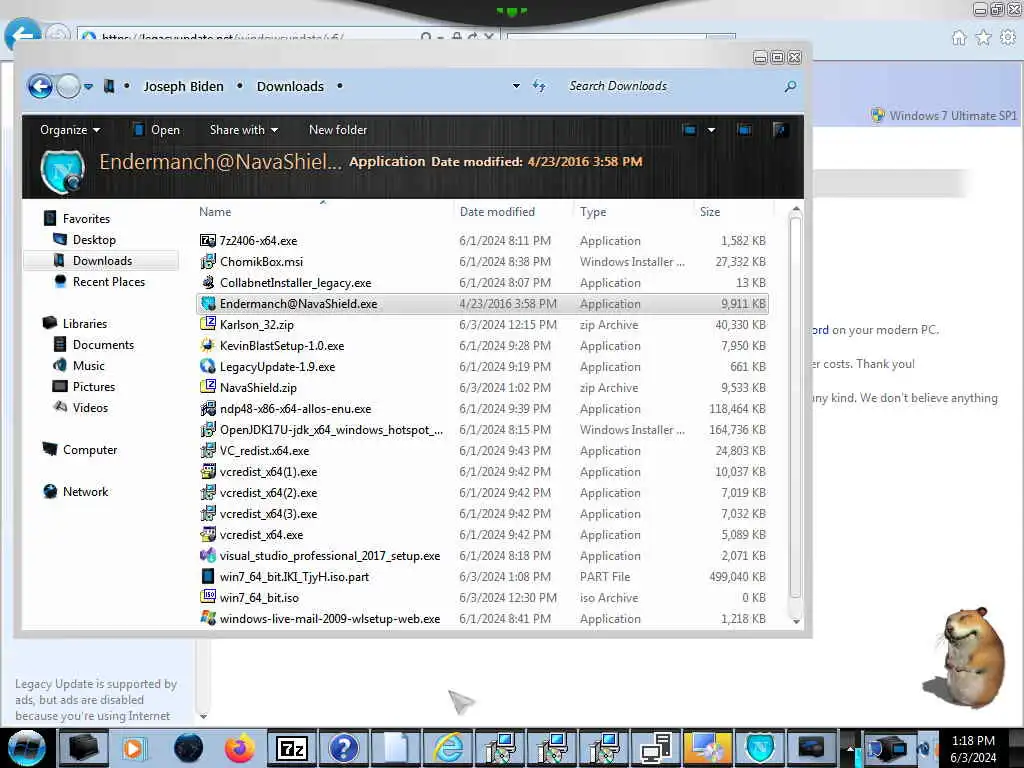Select Downloads in the navigation pane
This screenshot has height=768, width=1024.
pyautogui.click(x=102, y=261)
